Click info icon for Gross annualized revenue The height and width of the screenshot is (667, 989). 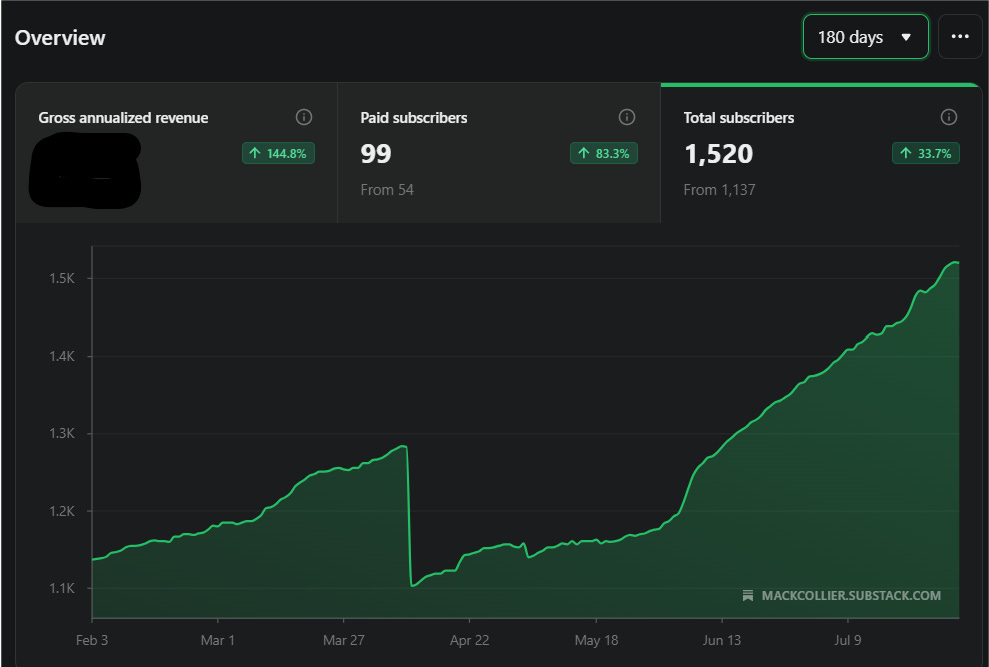304,117
